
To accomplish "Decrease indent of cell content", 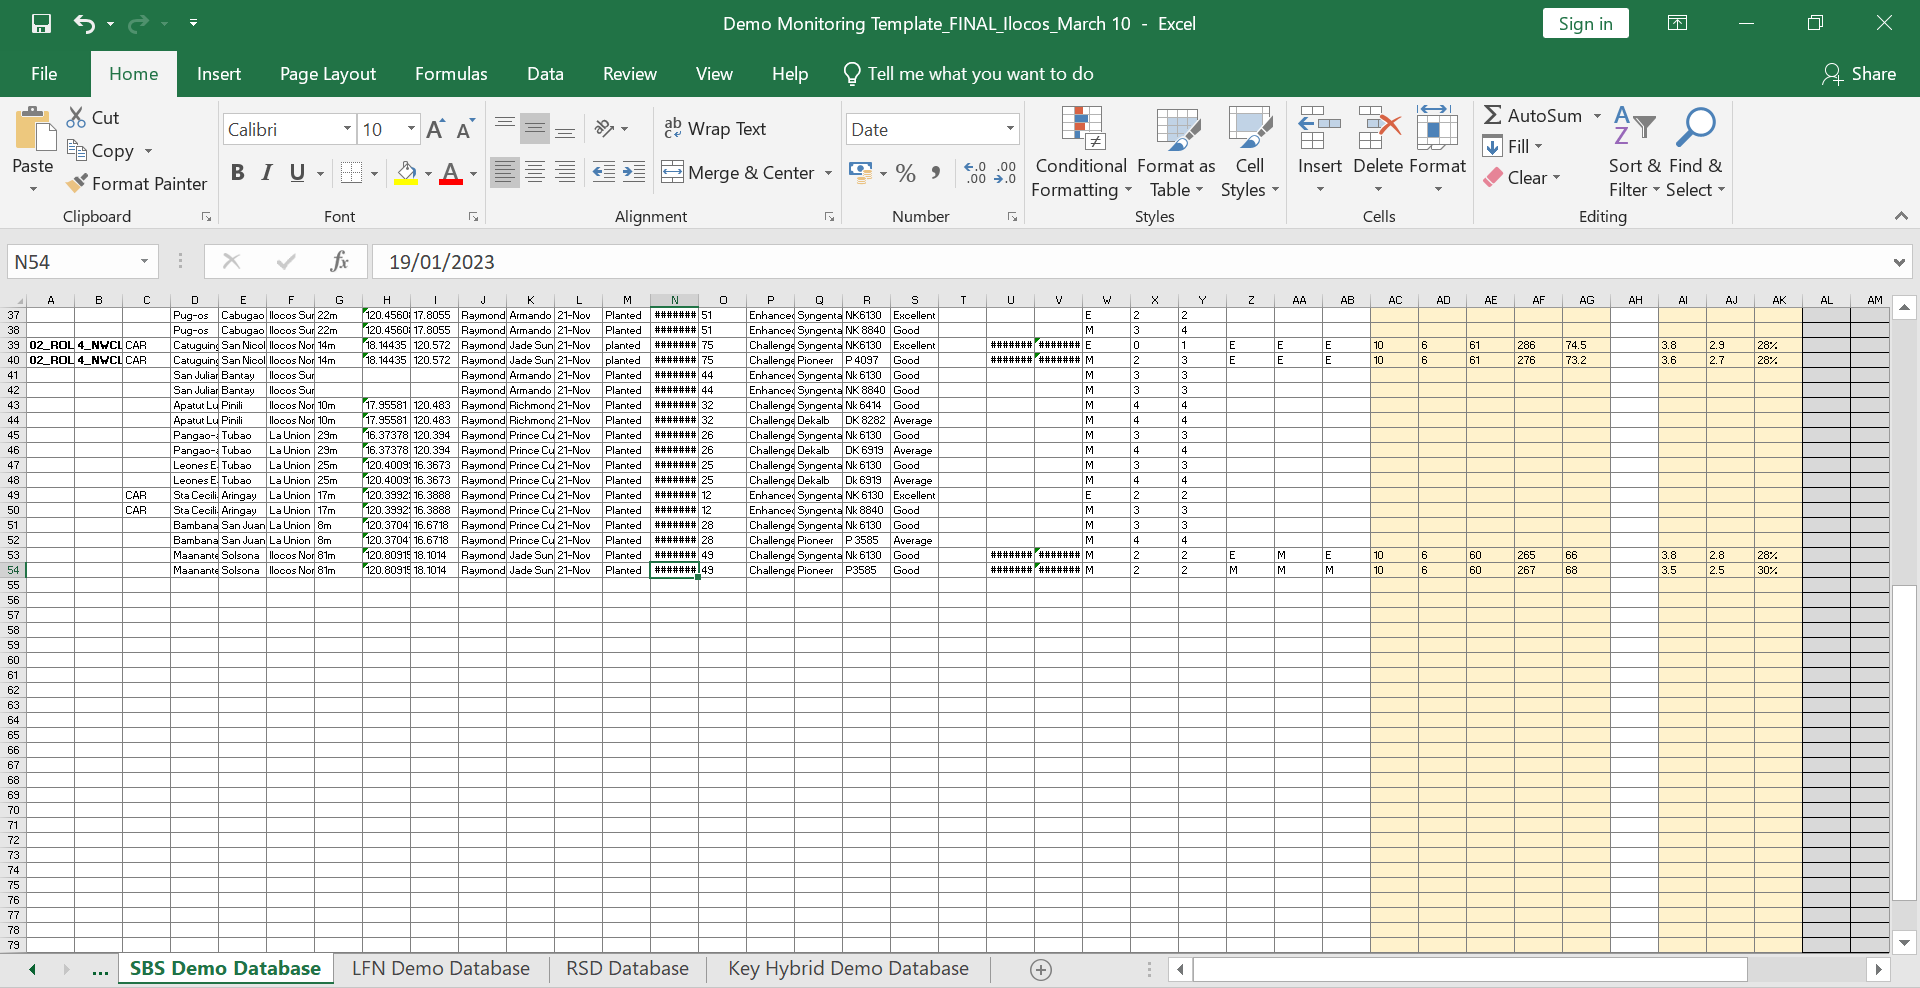I will tap(604, 172).
